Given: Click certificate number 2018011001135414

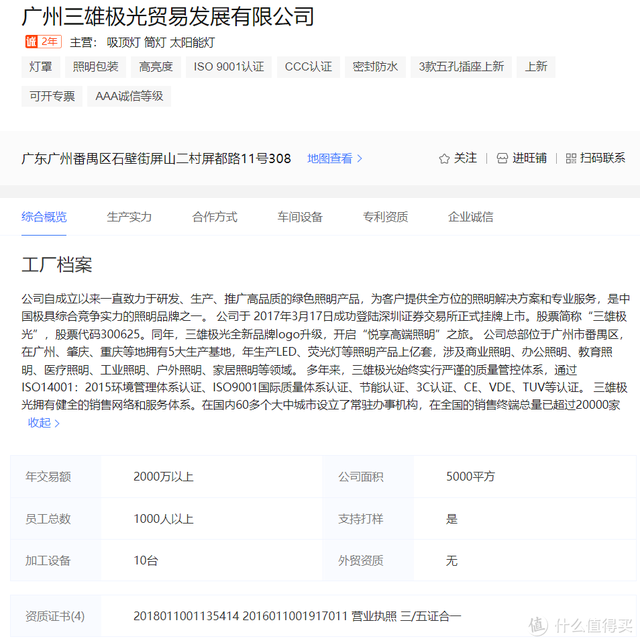Looking at the screenshot, I should 186,616.
